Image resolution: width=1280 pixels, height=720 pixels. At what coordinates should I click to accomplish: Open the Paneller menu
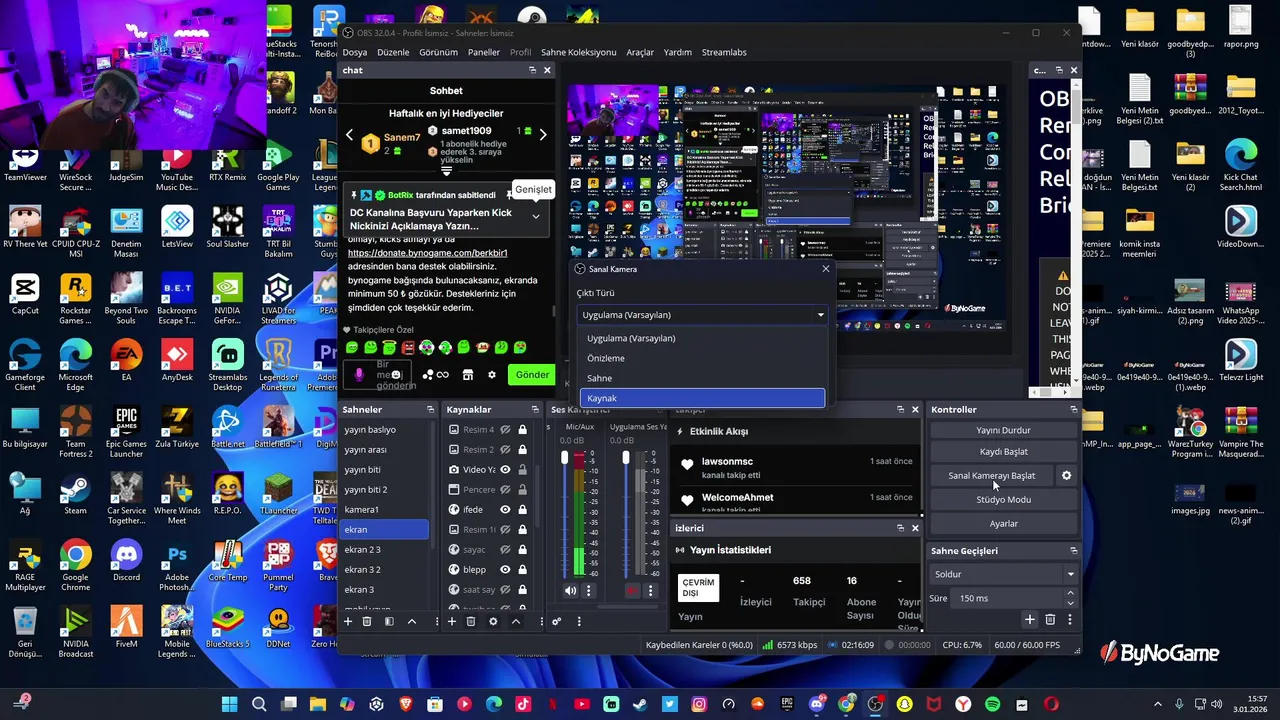point(484,52)
